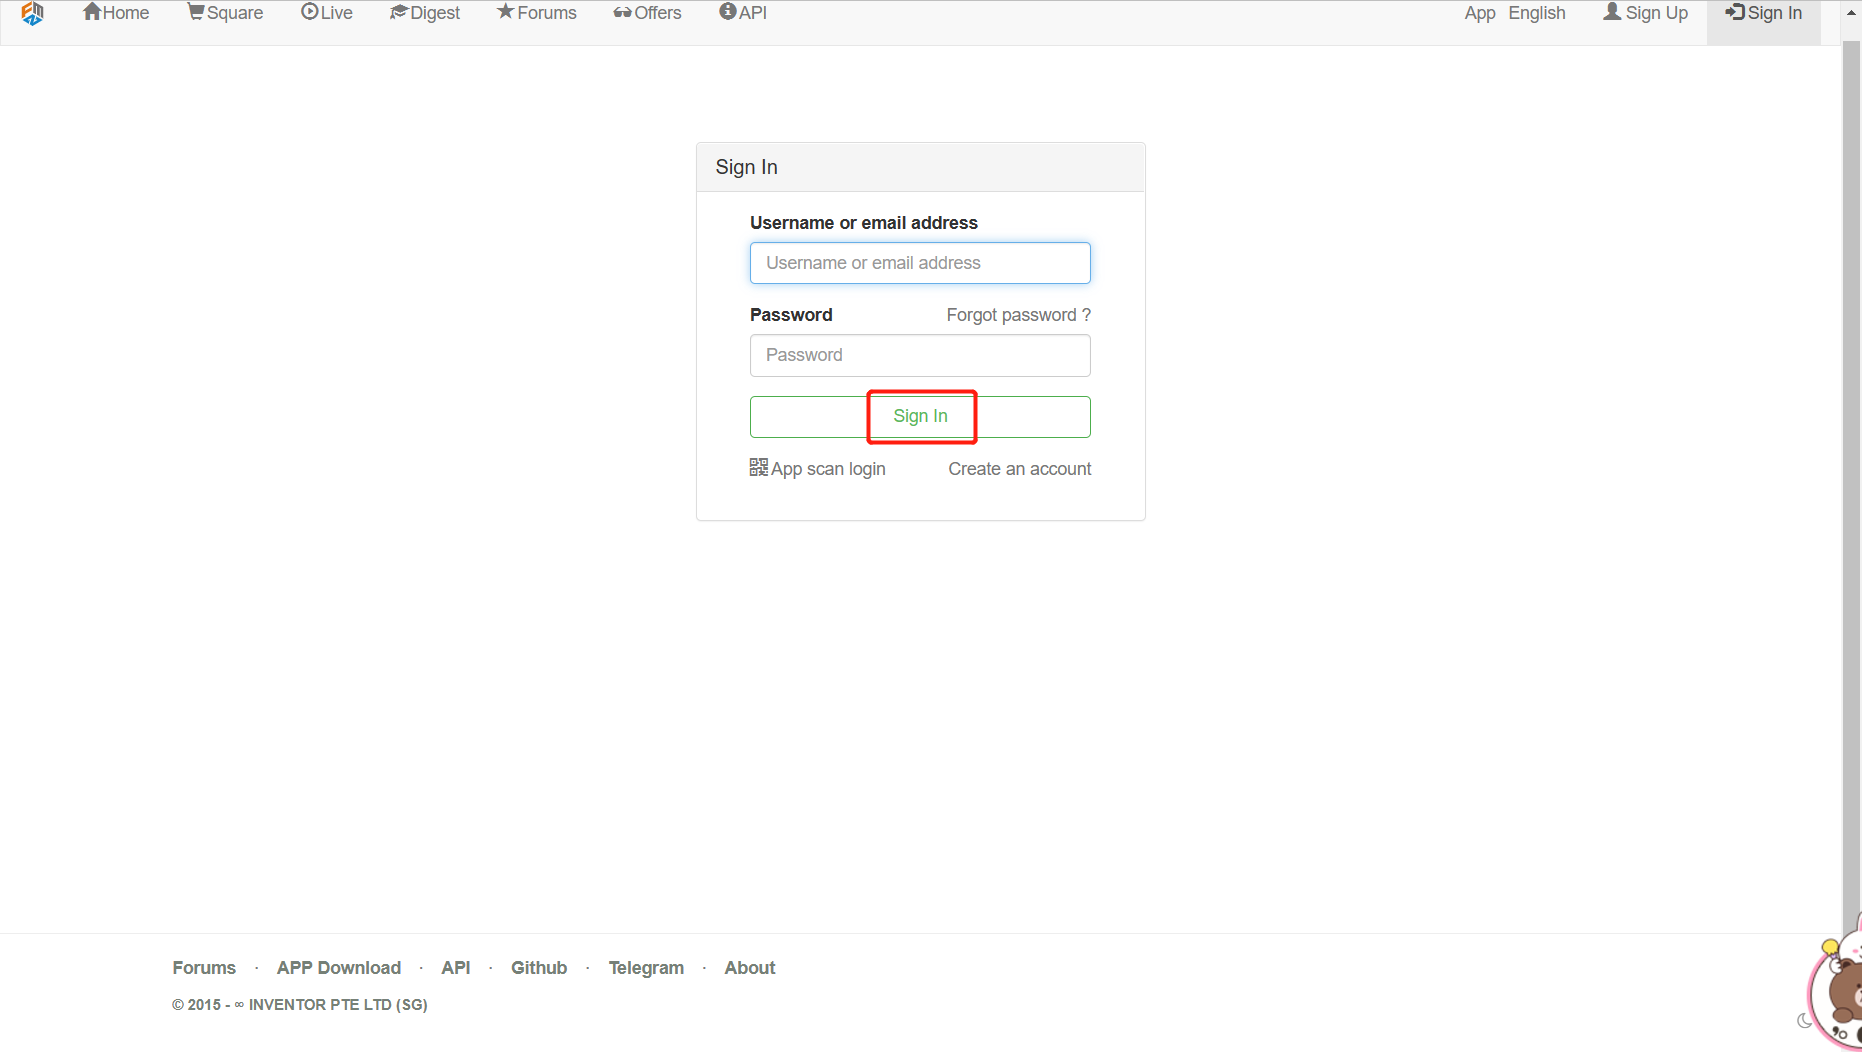
Task: Open APP Download in the footer
Action: click(339, 968)
